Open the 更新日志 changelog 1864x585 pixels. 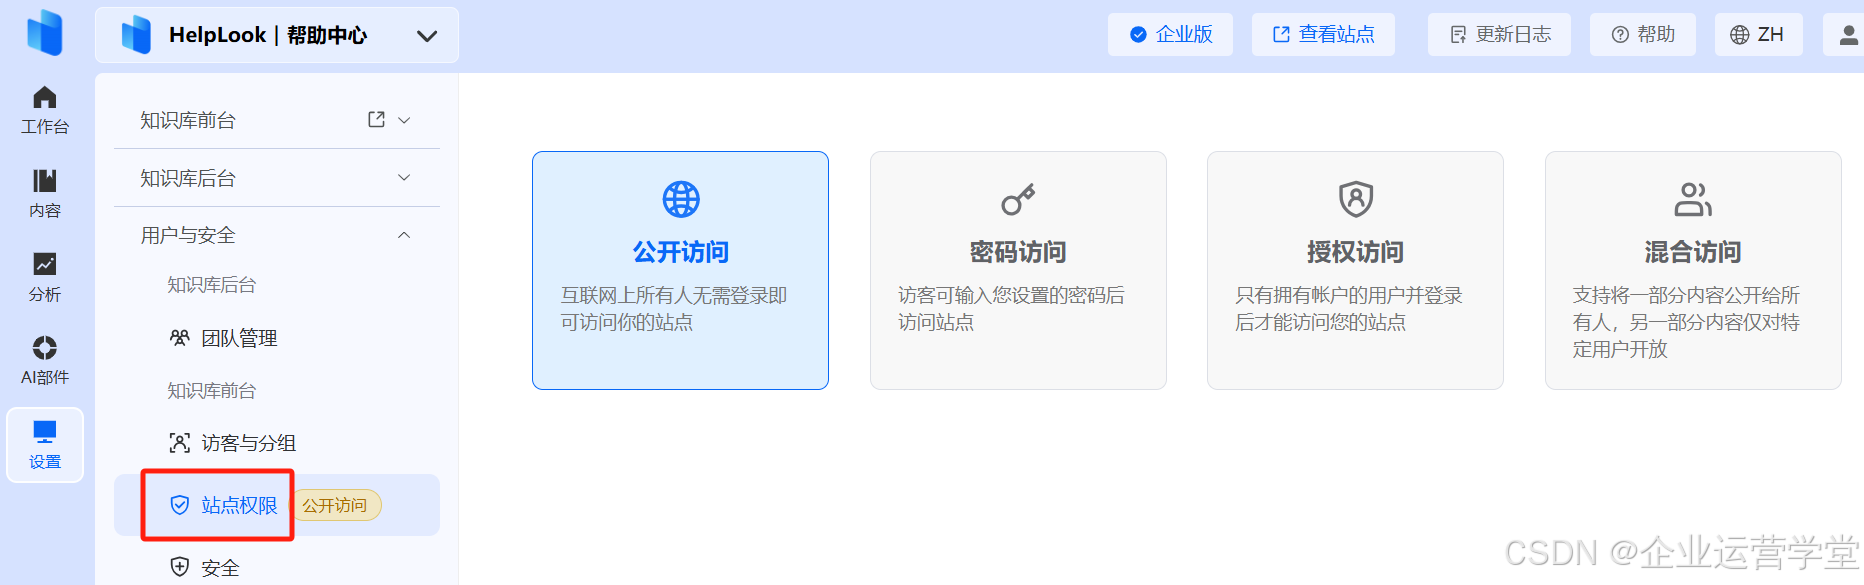click(x=1499, y=35)
